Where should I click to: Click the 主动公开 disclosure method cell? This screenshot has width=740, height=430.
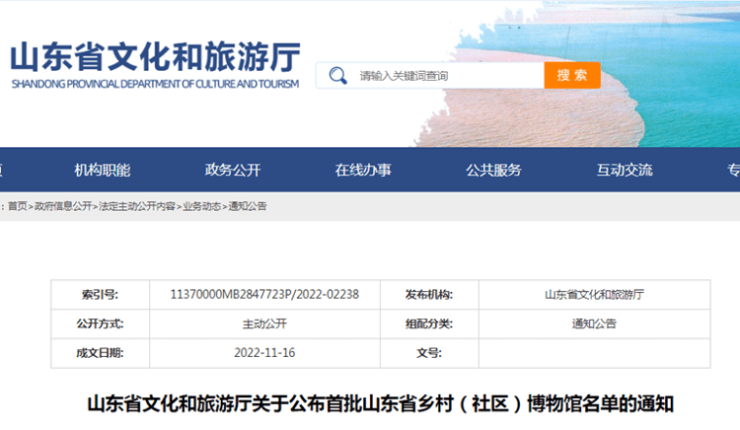[x=265, y=324]
